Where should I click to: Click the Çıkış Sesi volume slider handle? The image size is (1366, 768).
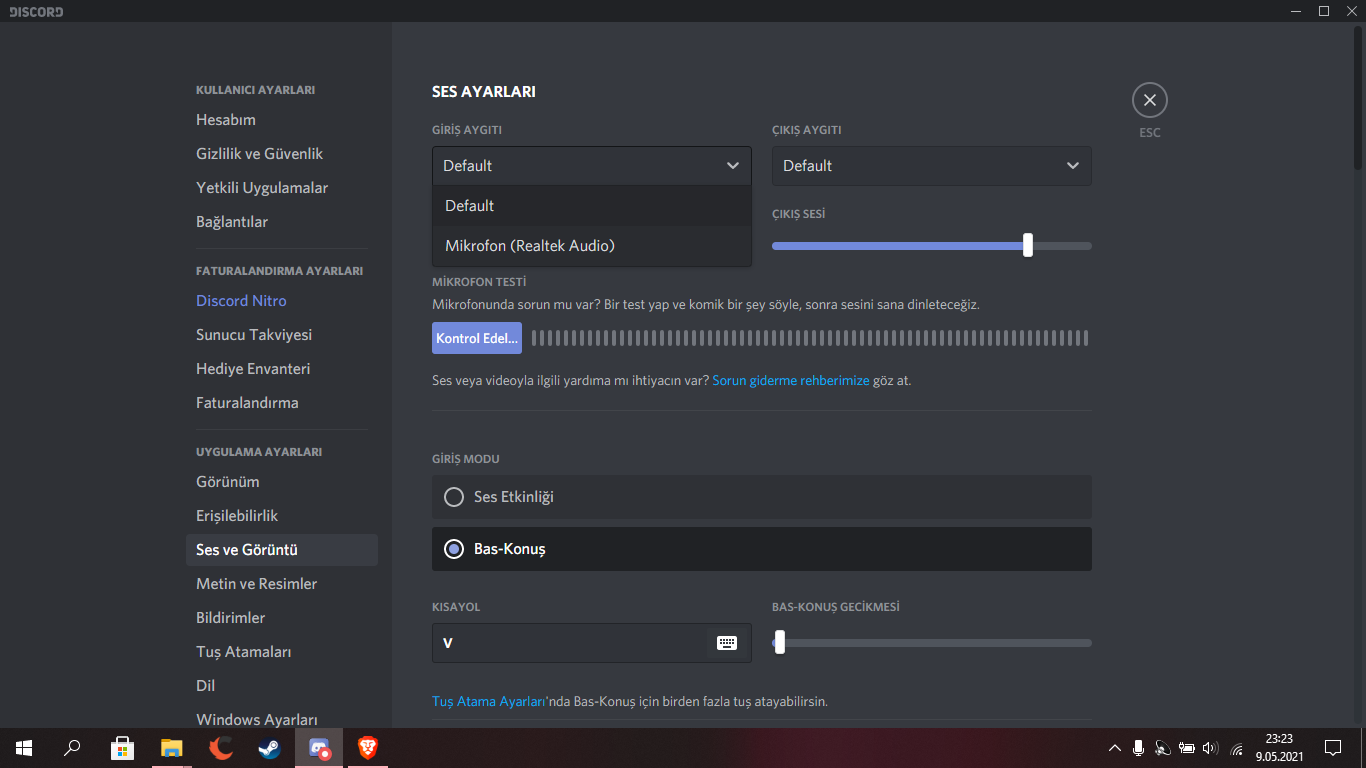(1028, 245)
